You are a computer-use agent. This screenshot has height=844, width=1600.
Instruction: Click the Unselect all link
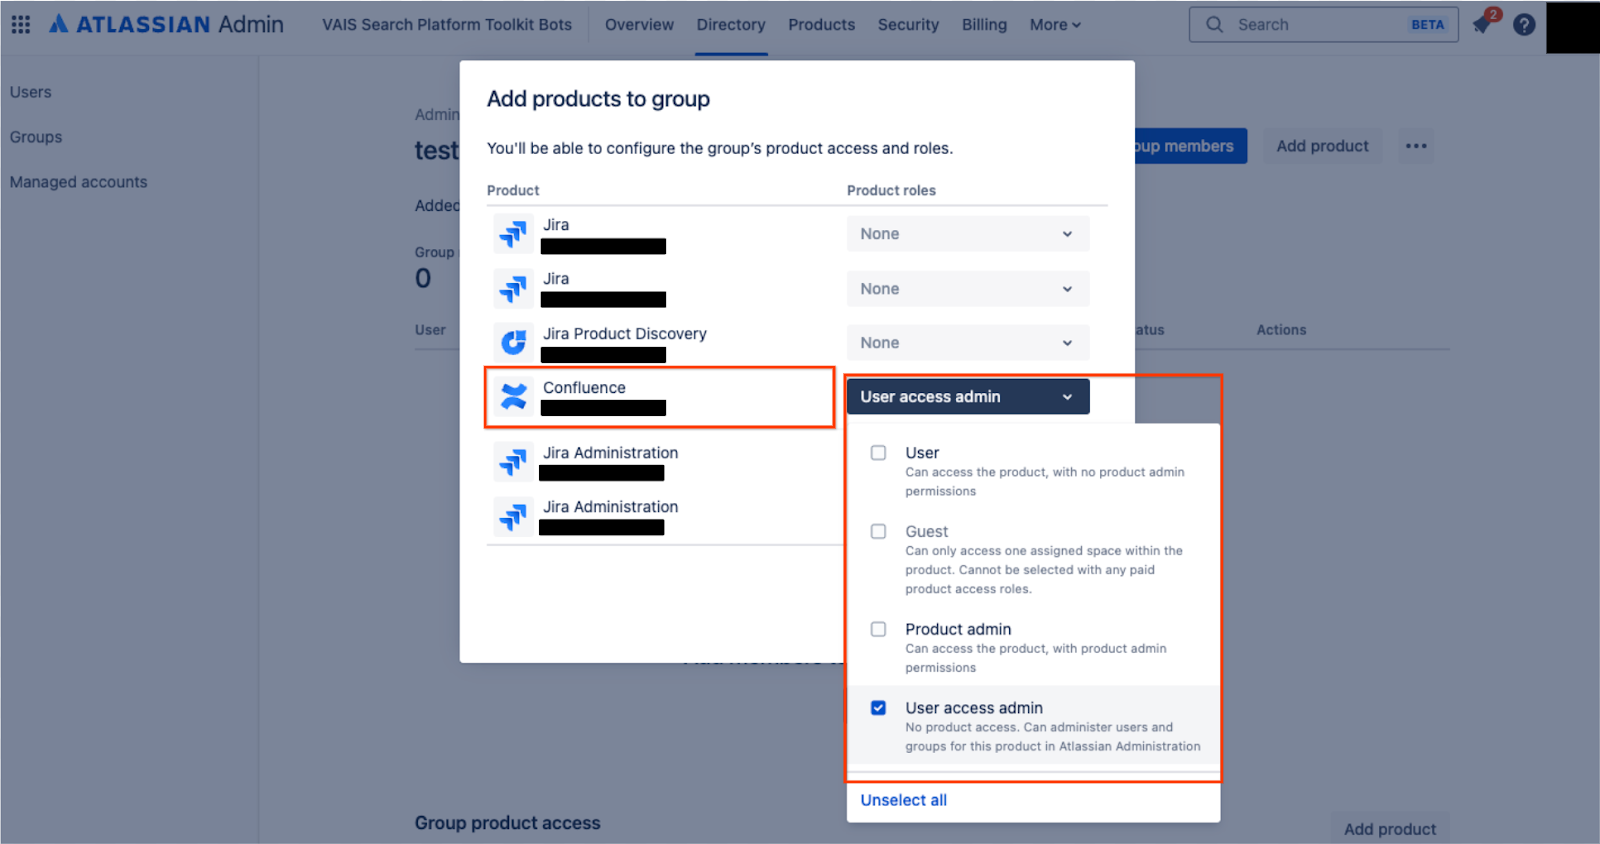pyautogui.click(x=903, y=800)
